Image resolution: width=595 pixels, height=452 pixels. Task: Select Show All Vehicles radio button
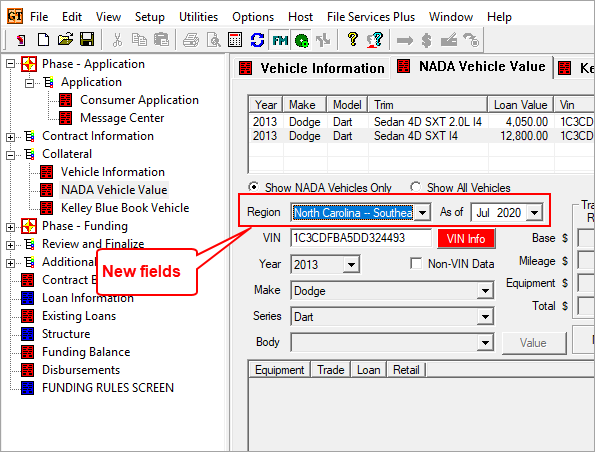416,187
